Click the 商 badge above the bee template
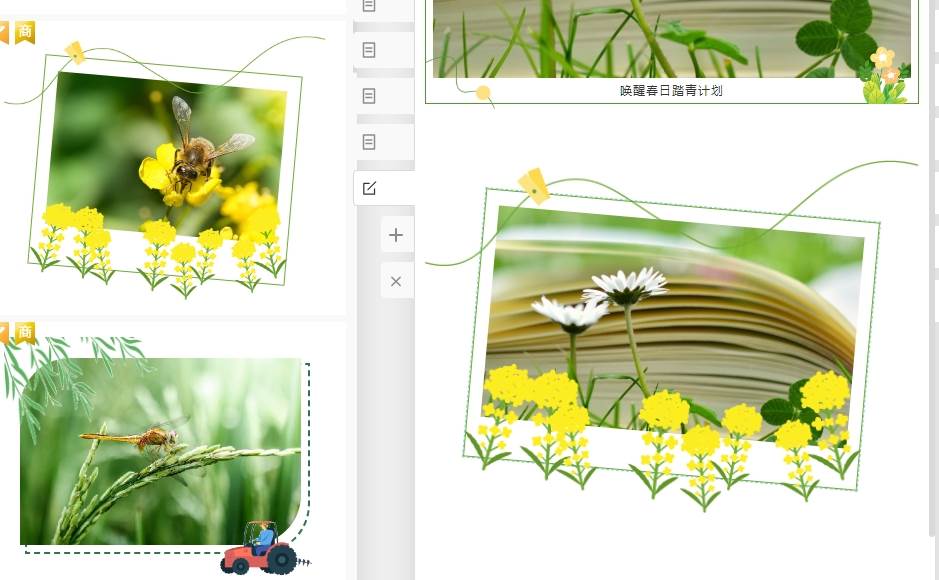The image size is (939, 580). pos(24,32)
